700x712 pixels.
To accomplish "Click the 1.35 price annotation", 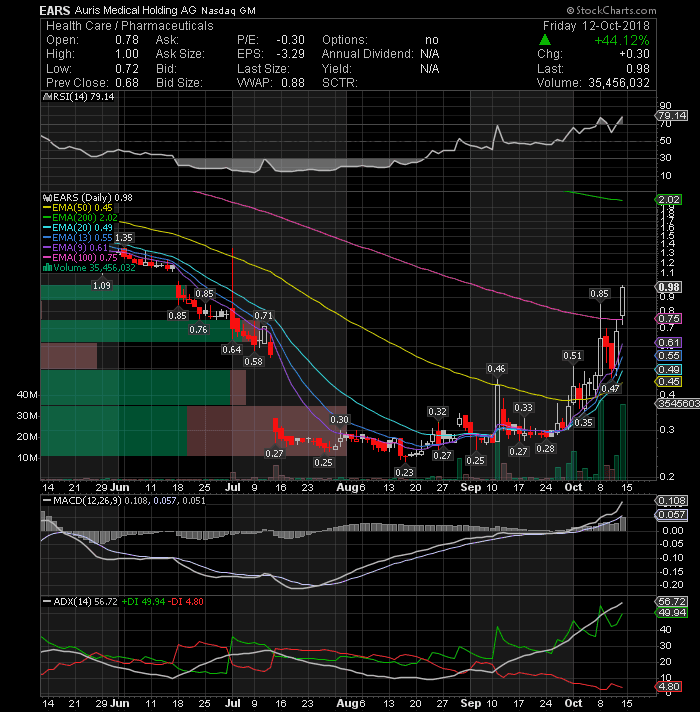I will [x=123, y=238].
